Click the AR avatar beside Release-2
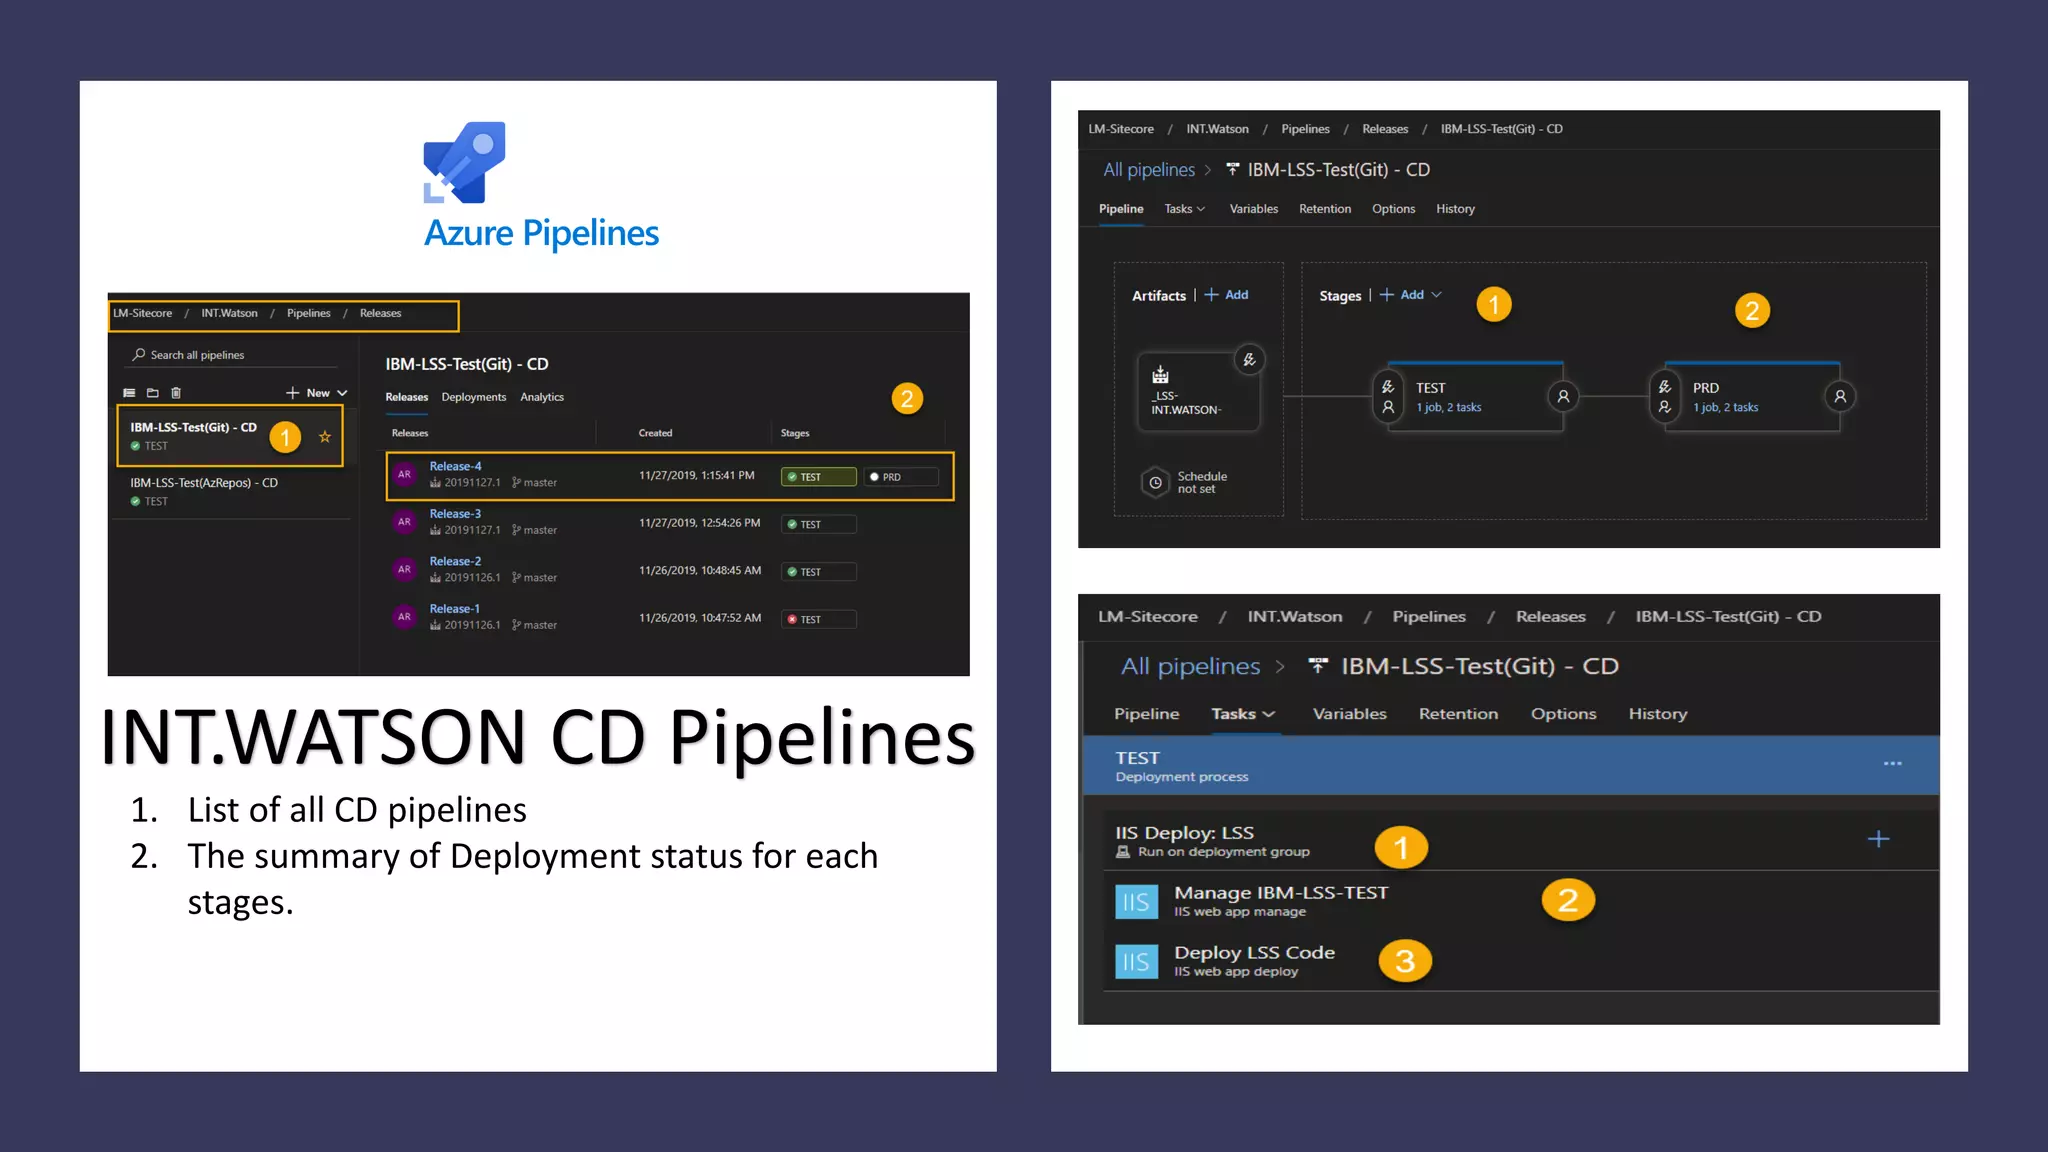 point(404,569)
